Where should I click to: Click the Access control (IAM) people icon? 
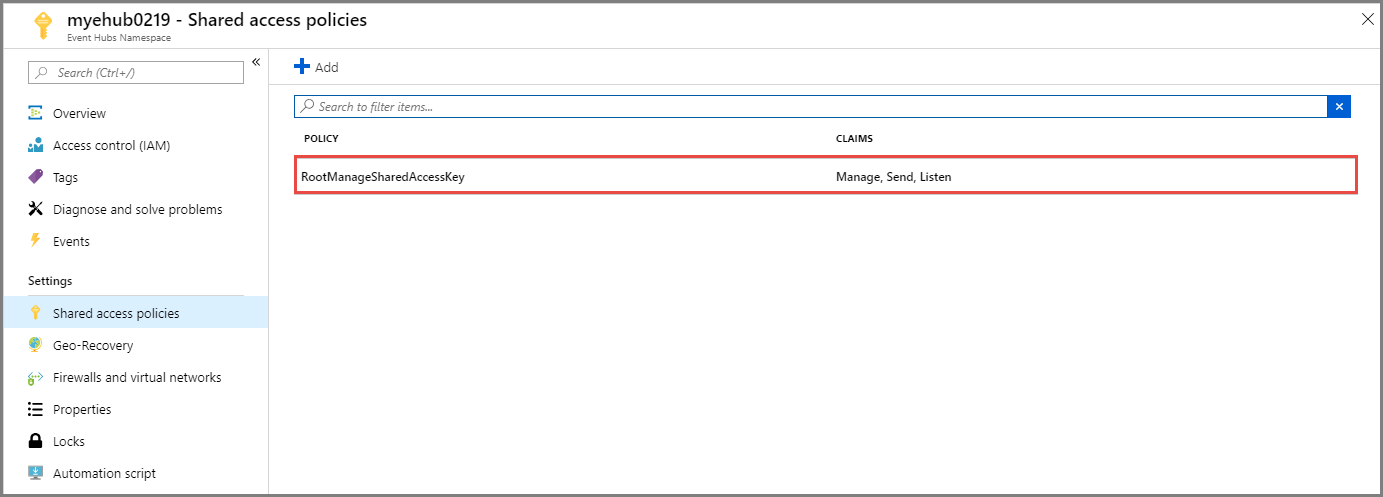pos(36,145)
